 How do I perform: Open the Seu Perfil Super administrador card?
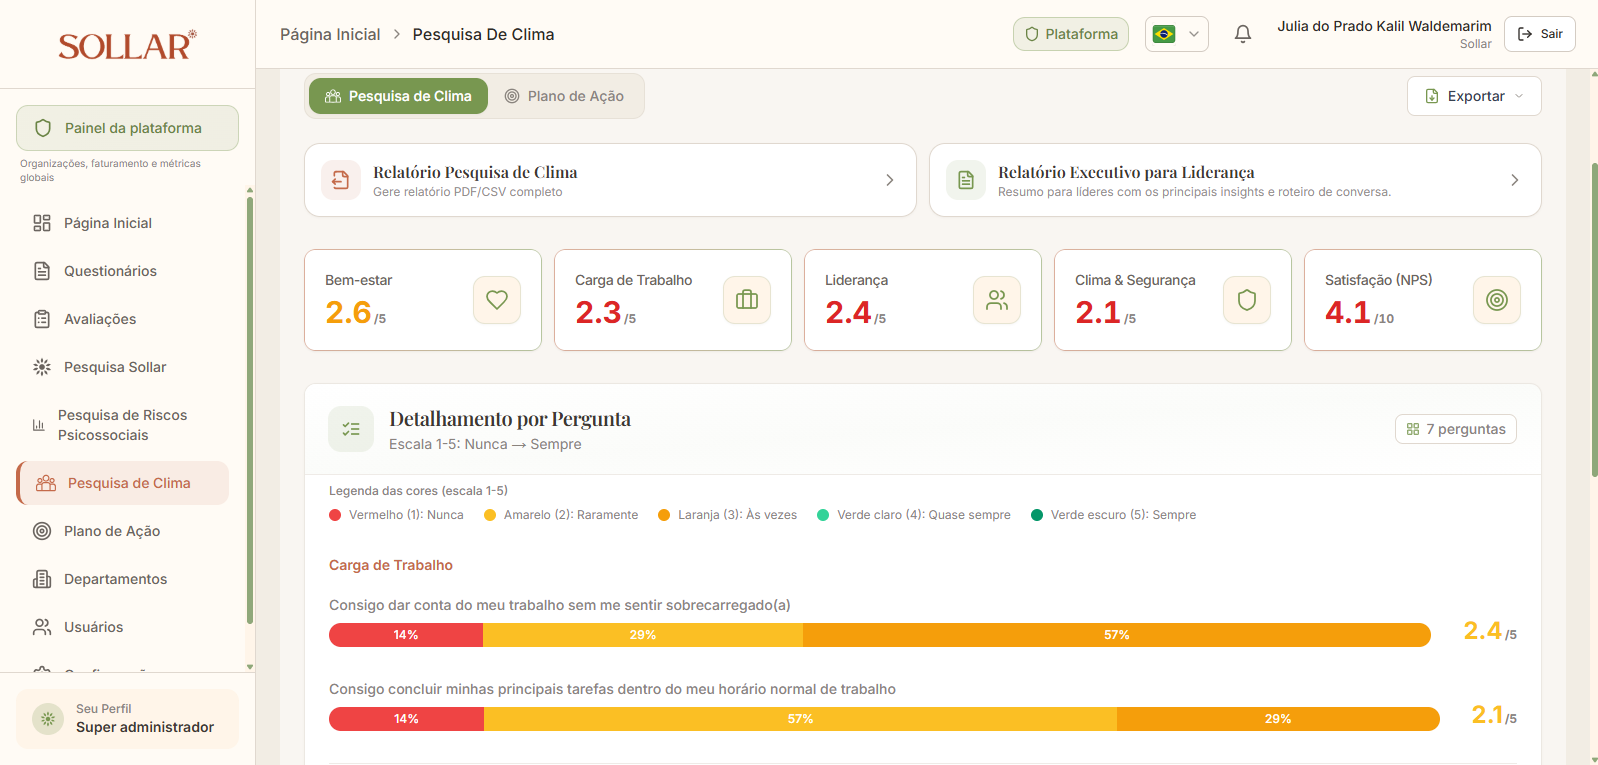pos(127,719)
